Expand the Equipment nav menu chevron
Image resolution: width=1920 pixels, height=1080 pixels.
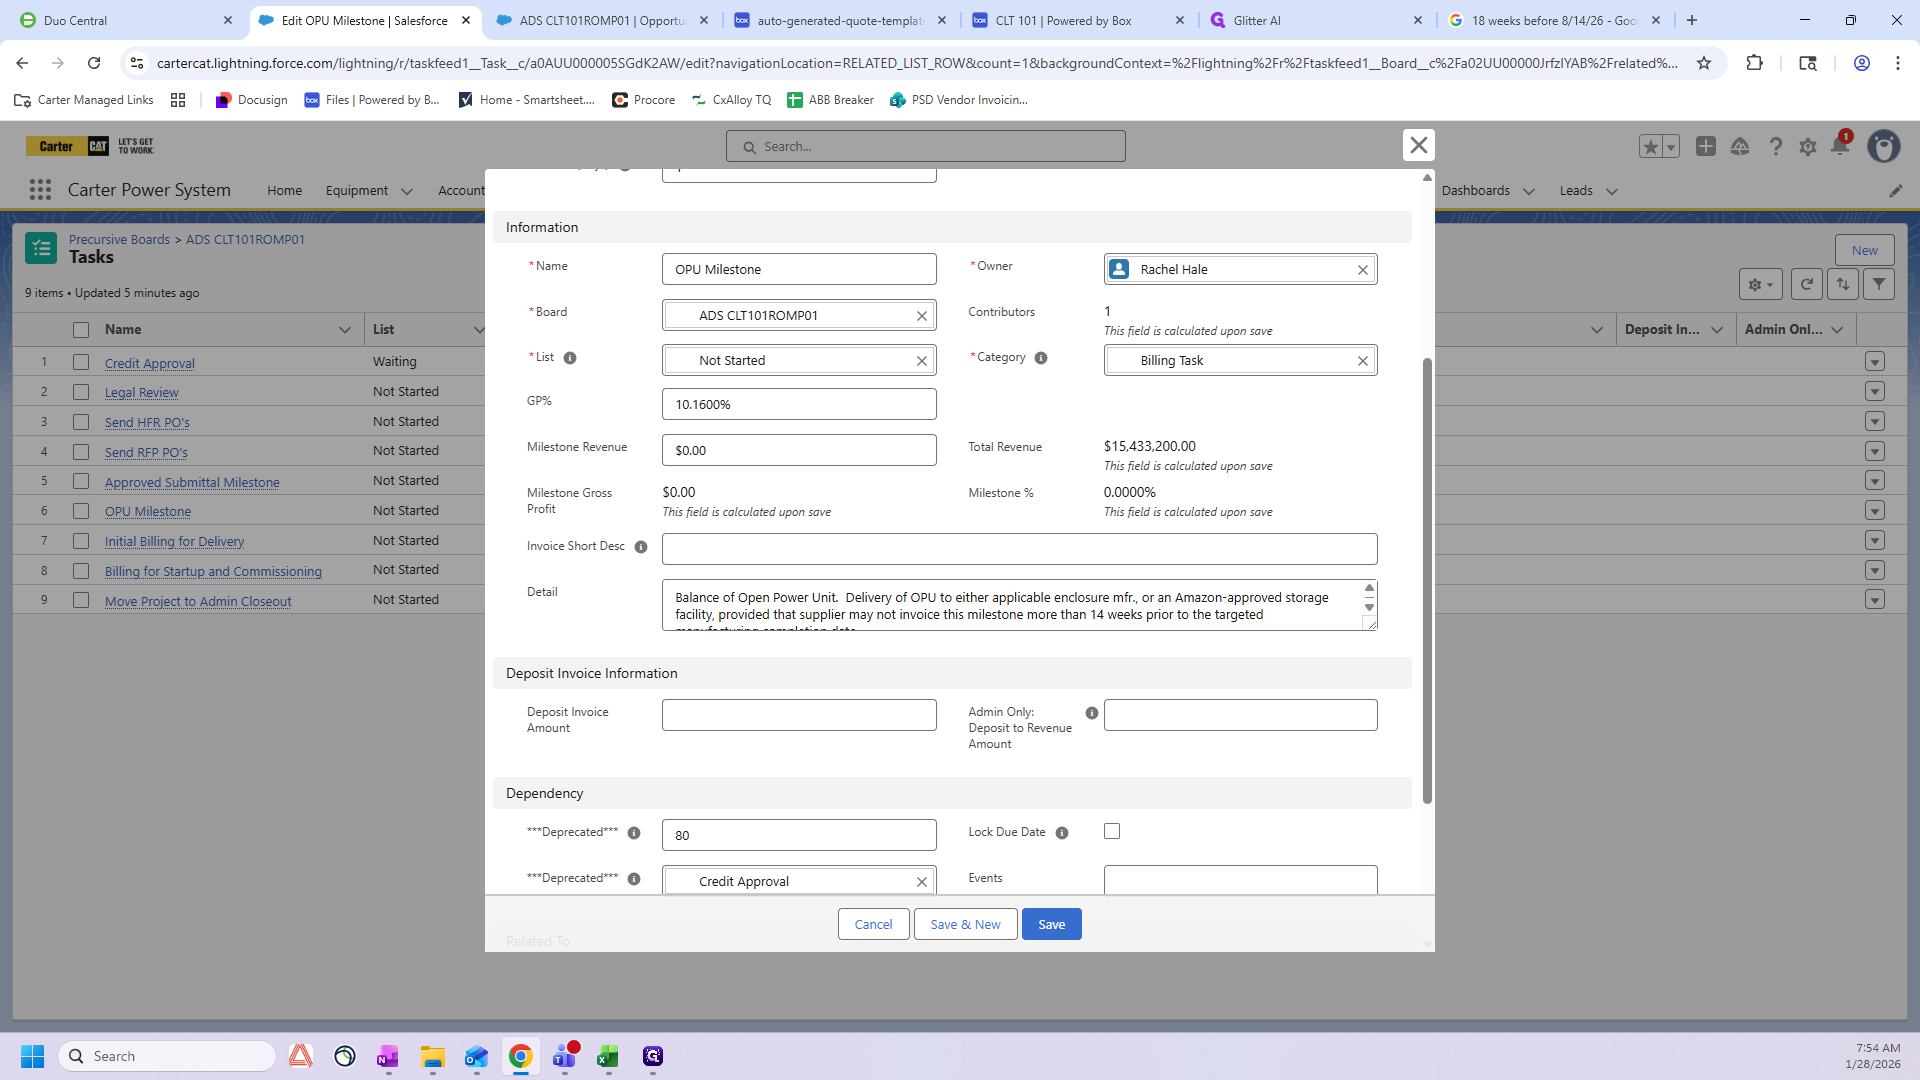click(x=407, y=191)
